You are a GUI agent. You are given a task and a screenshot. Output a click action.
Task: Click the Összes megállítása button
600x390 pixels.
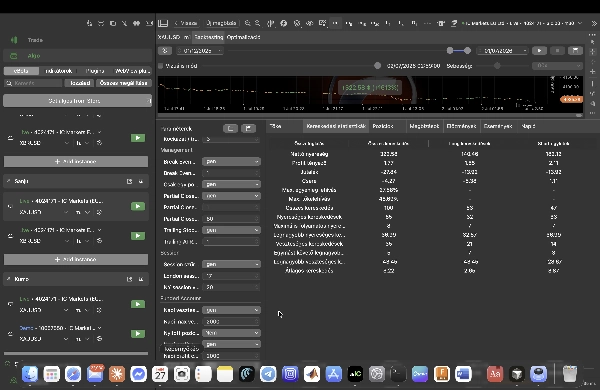[x=123, y=83]
